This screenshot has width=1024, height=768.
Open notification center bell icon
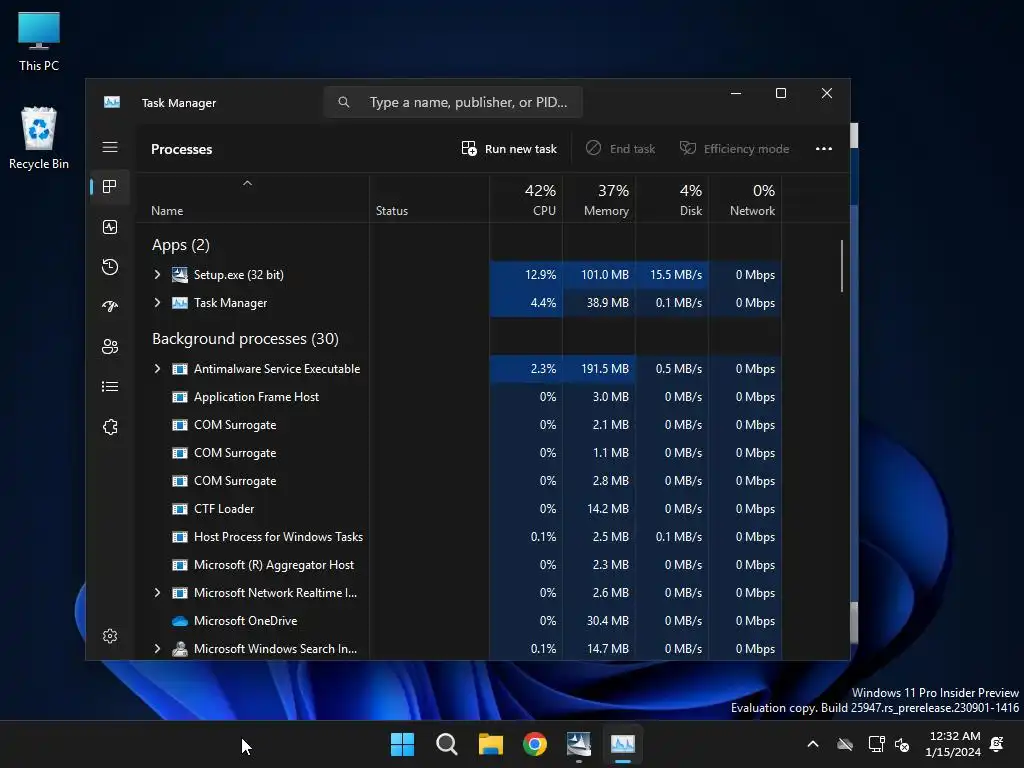[997, 744]
